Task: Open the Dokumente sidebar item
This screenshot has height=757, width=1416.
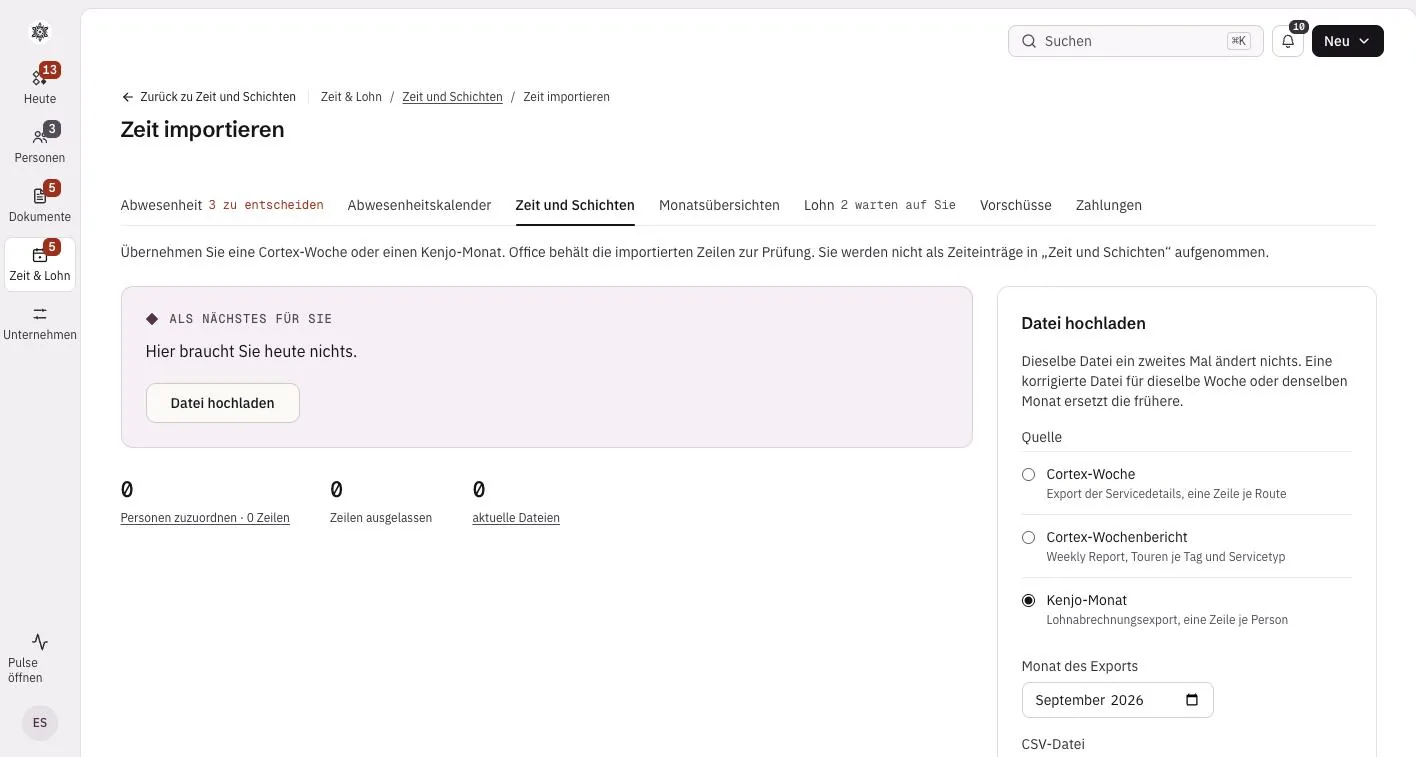Action: (40, 204)
